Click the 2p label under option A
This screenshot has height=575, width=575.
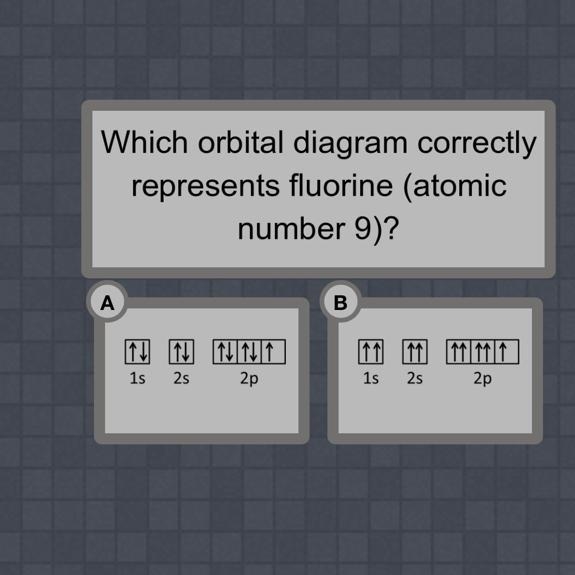tap(249, 379)
